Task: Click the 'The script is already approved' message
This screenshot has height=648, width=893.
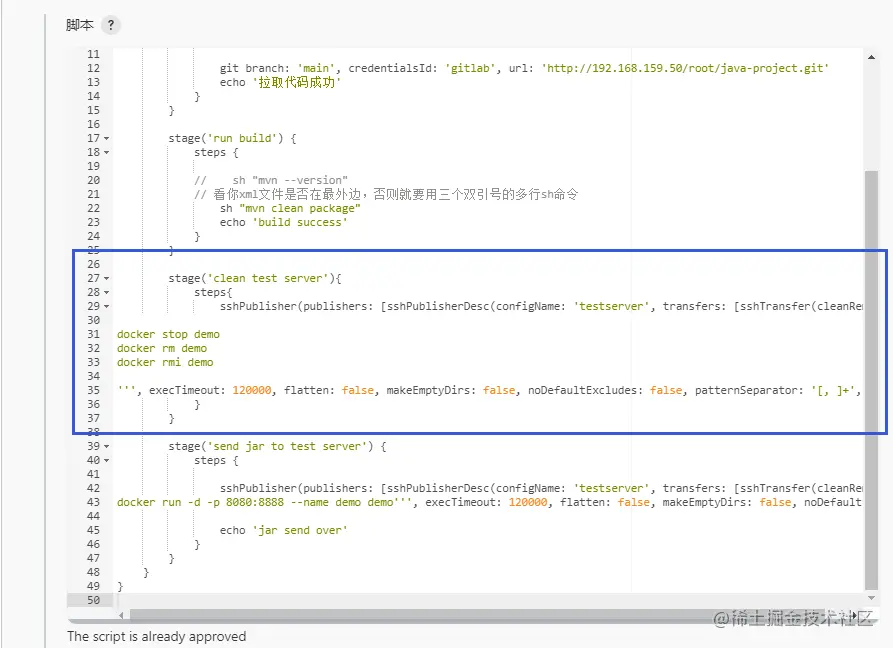Action: [157, 637]
